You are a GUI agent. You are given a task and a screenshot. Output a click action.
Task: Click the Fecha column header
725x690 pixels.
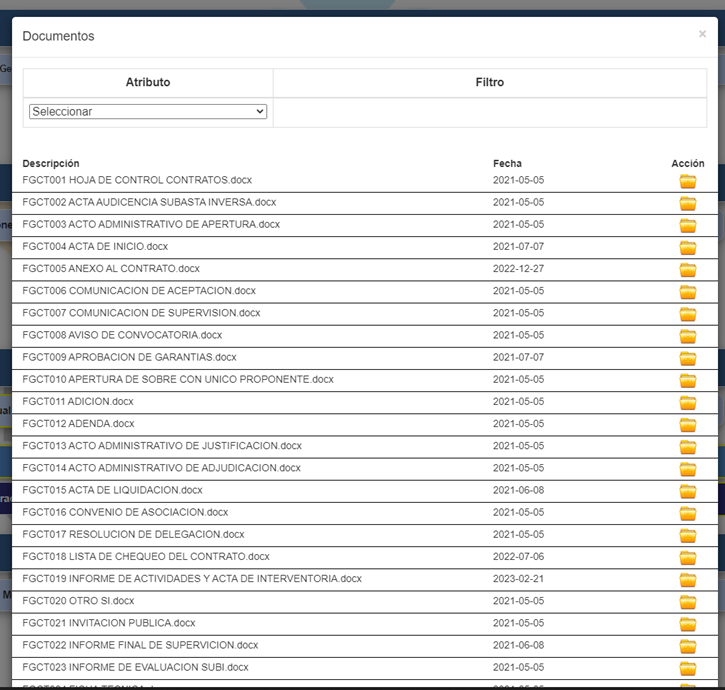[x=507, y=163]
